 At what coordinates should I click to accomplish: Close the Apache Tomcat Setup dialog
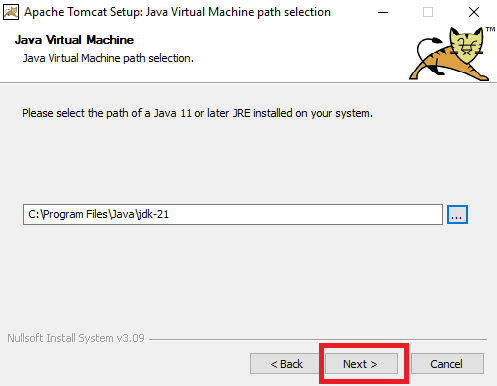[474, 12]
